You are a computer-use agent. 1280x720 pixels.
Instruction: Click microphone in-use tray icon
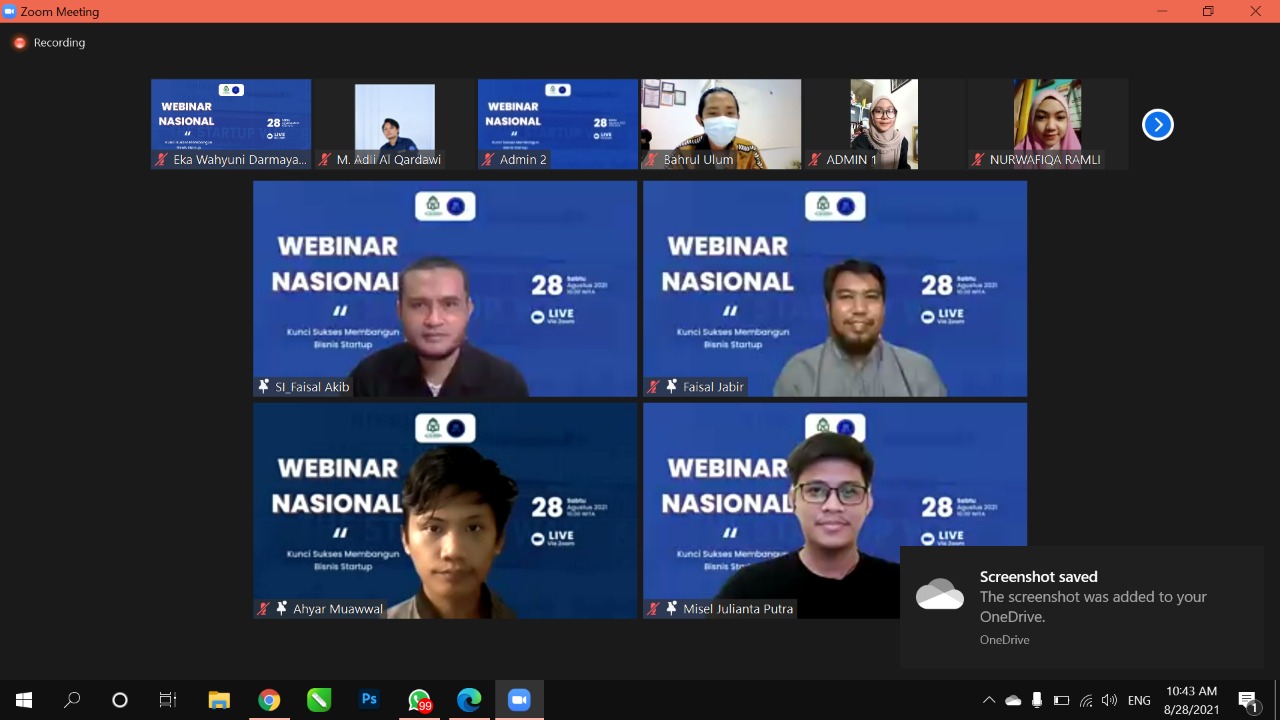[1037, 700]
